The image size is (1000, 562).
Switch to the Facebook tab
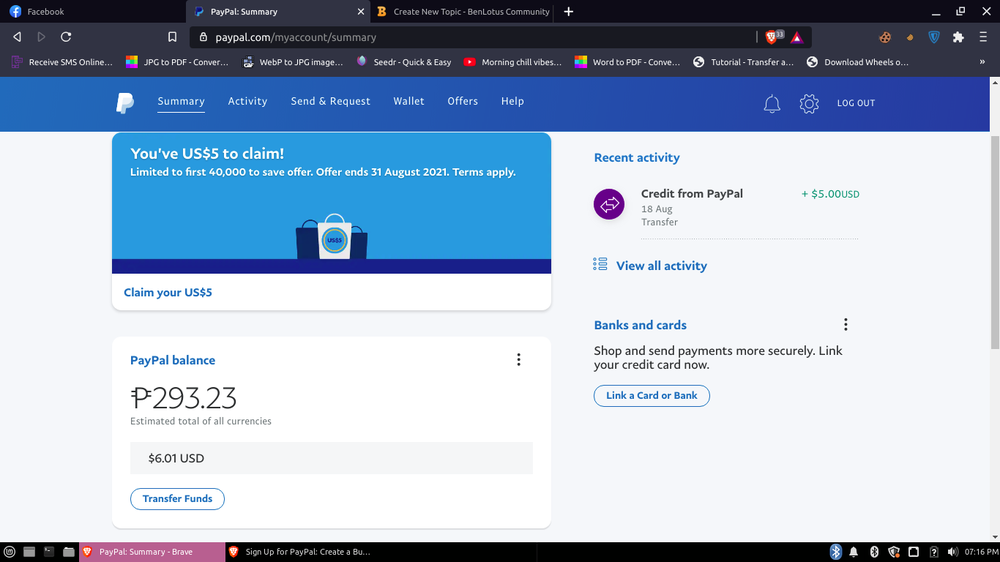(93, 11)
